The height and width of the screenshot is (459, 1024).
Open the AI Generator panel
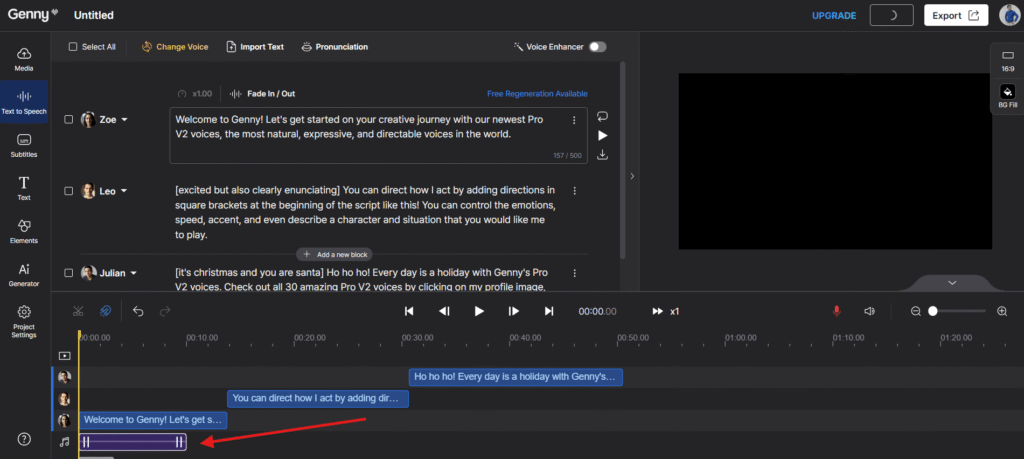pyautogui.click(x=24, y=274)
